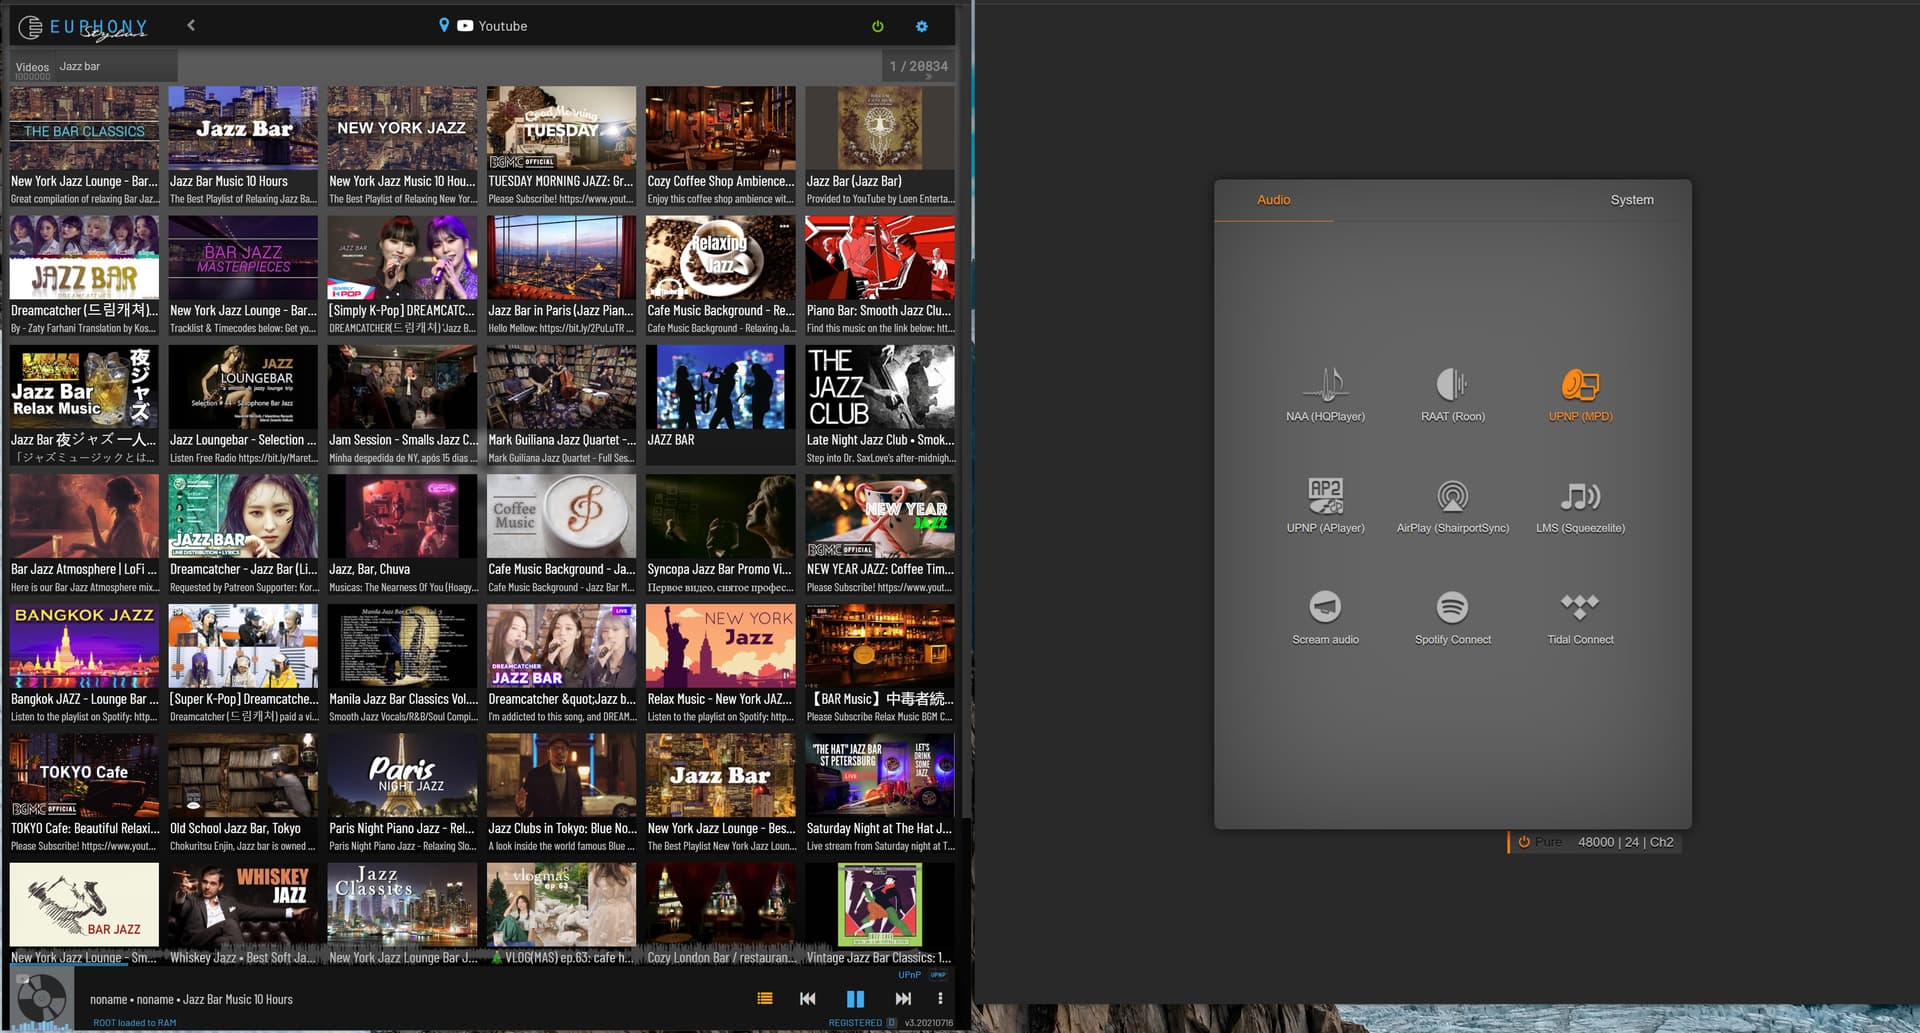Toggle the orange Pure power switch
This screenshot has width=1920, height=1033.
tap(1524, 842)
